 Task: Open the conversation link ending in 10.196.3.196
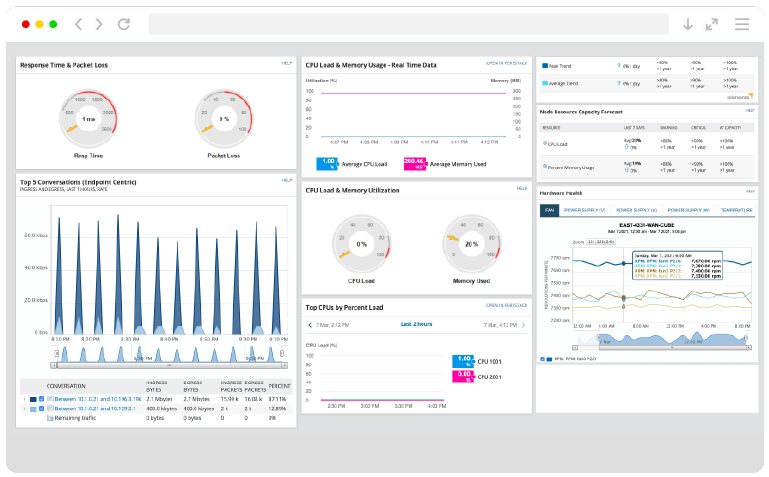98,399
